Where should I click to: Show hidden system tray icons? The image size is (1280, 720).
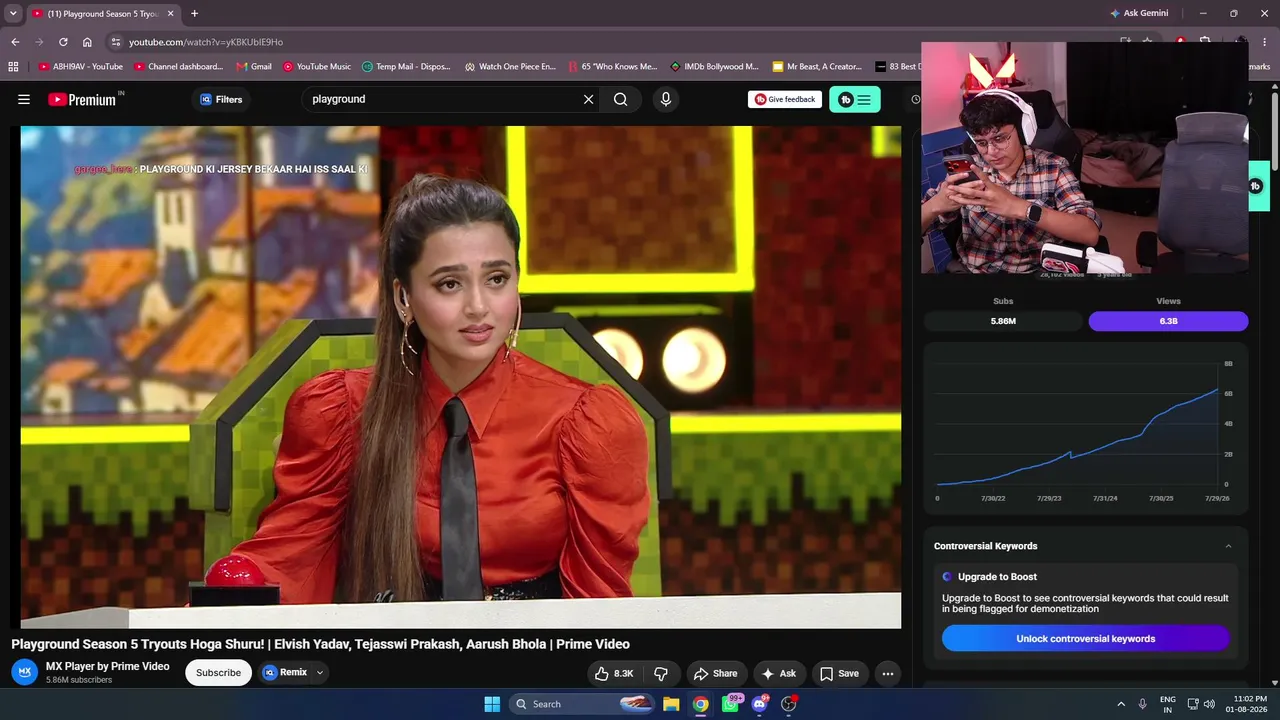click(x=1121, y=704)
